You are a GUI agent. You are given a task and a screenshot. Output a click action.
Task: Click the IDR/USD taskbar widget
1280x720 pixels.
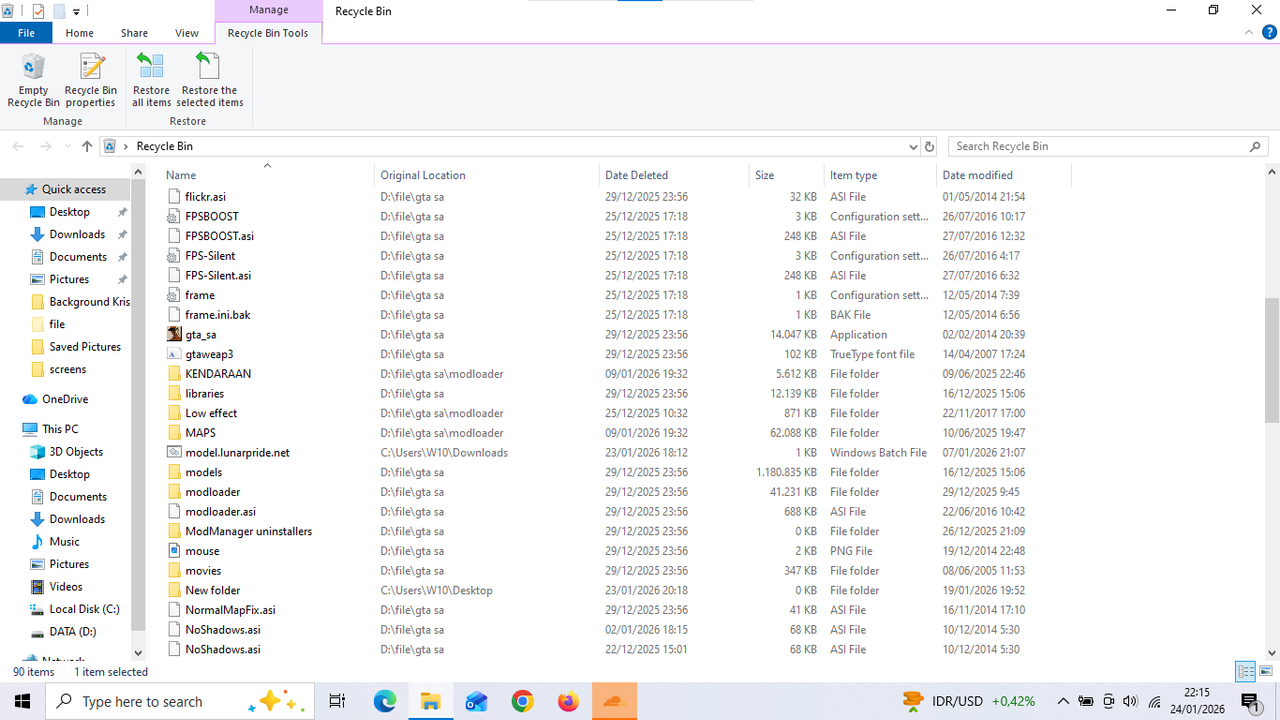pos(968,701)
